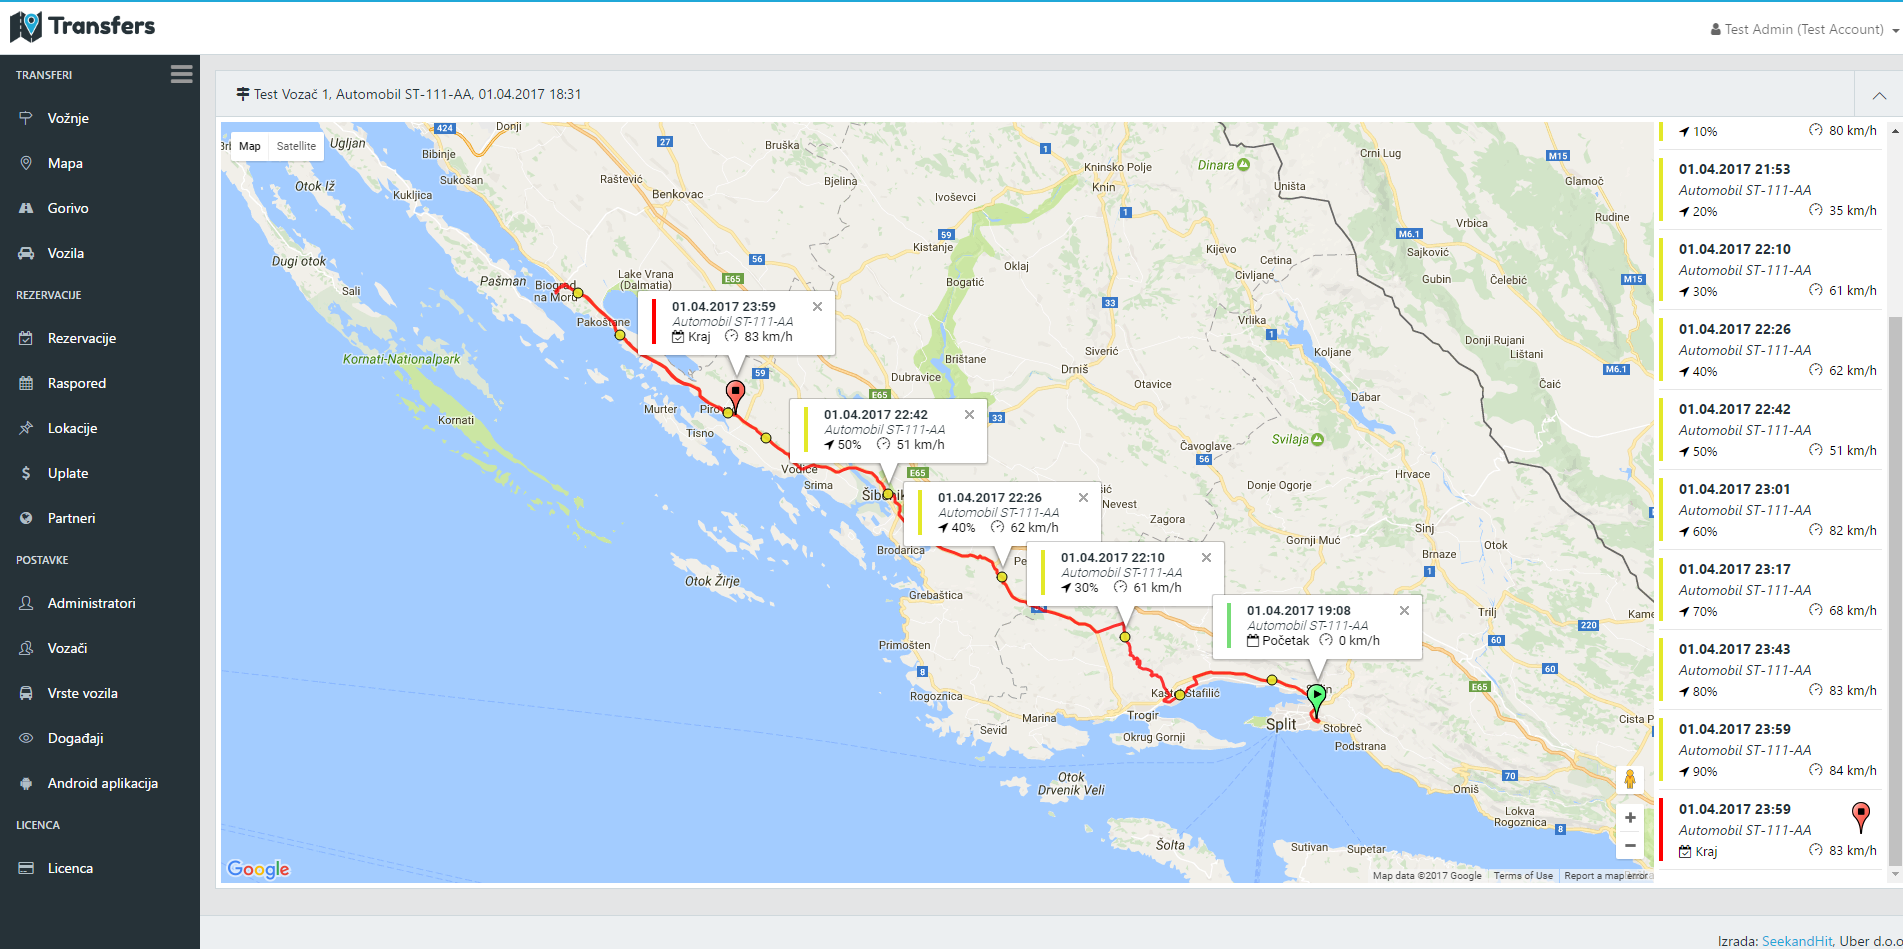
Task: Click the hamburger menu icon in sidebar
Action: click(x=181, y=74)
